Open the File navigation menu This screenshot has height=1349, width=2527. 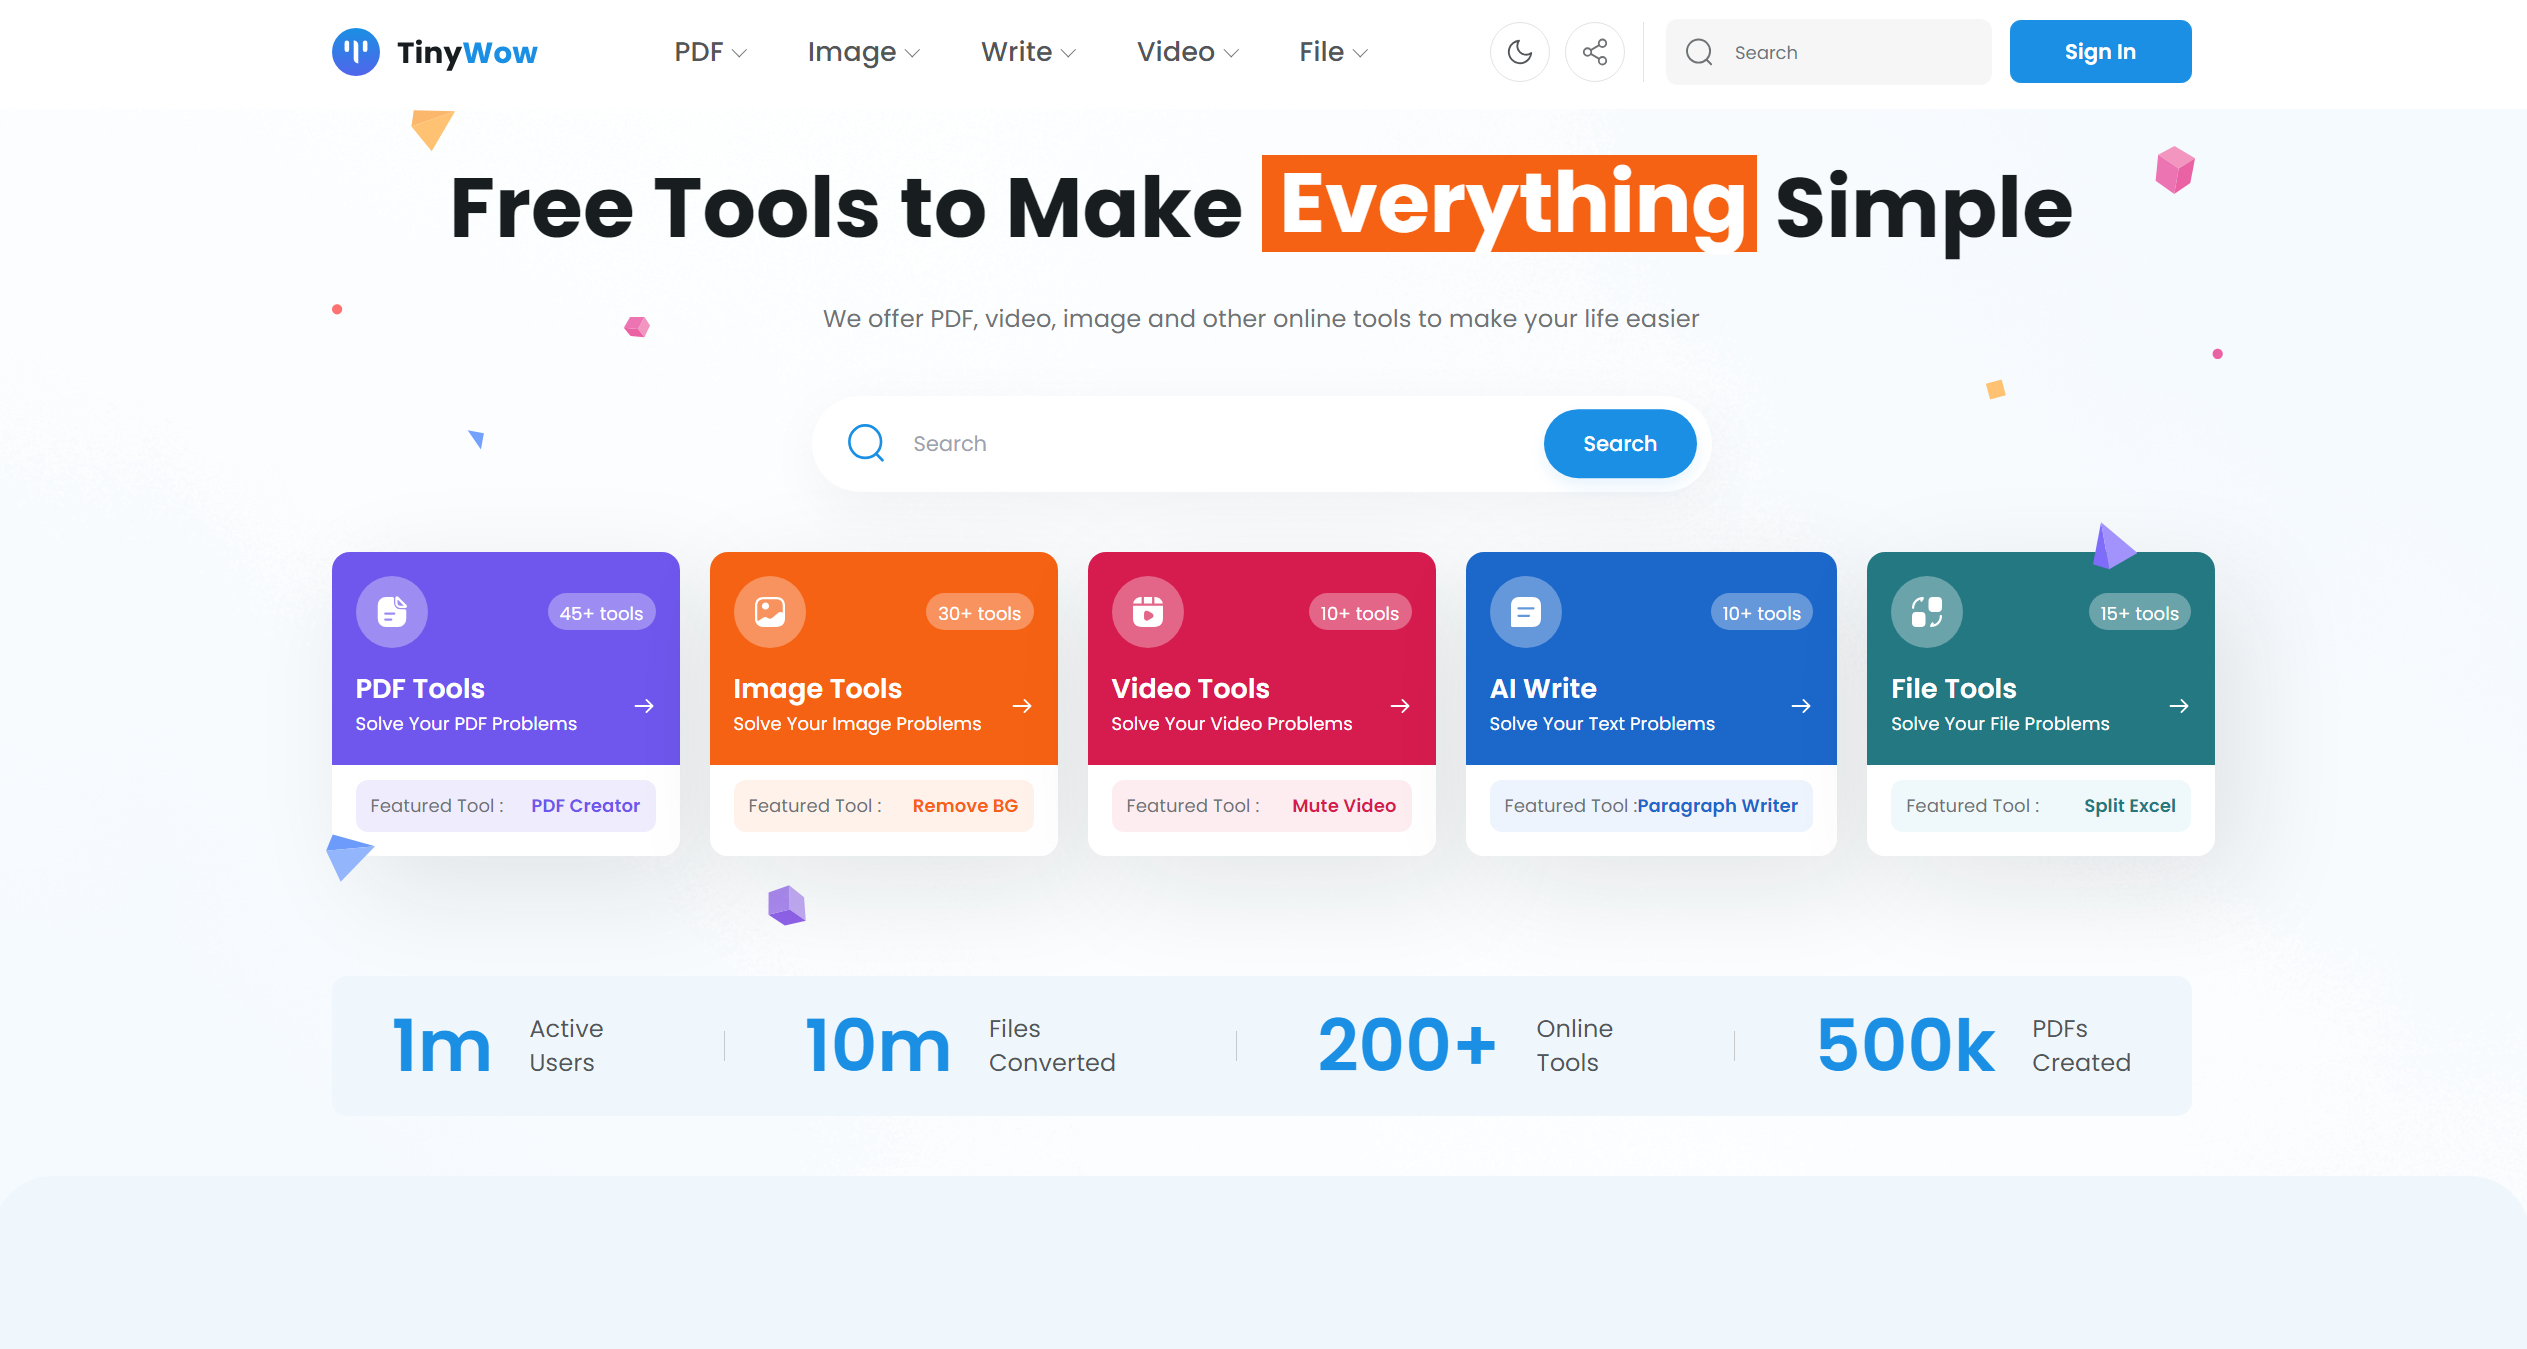pos(1333,52)
